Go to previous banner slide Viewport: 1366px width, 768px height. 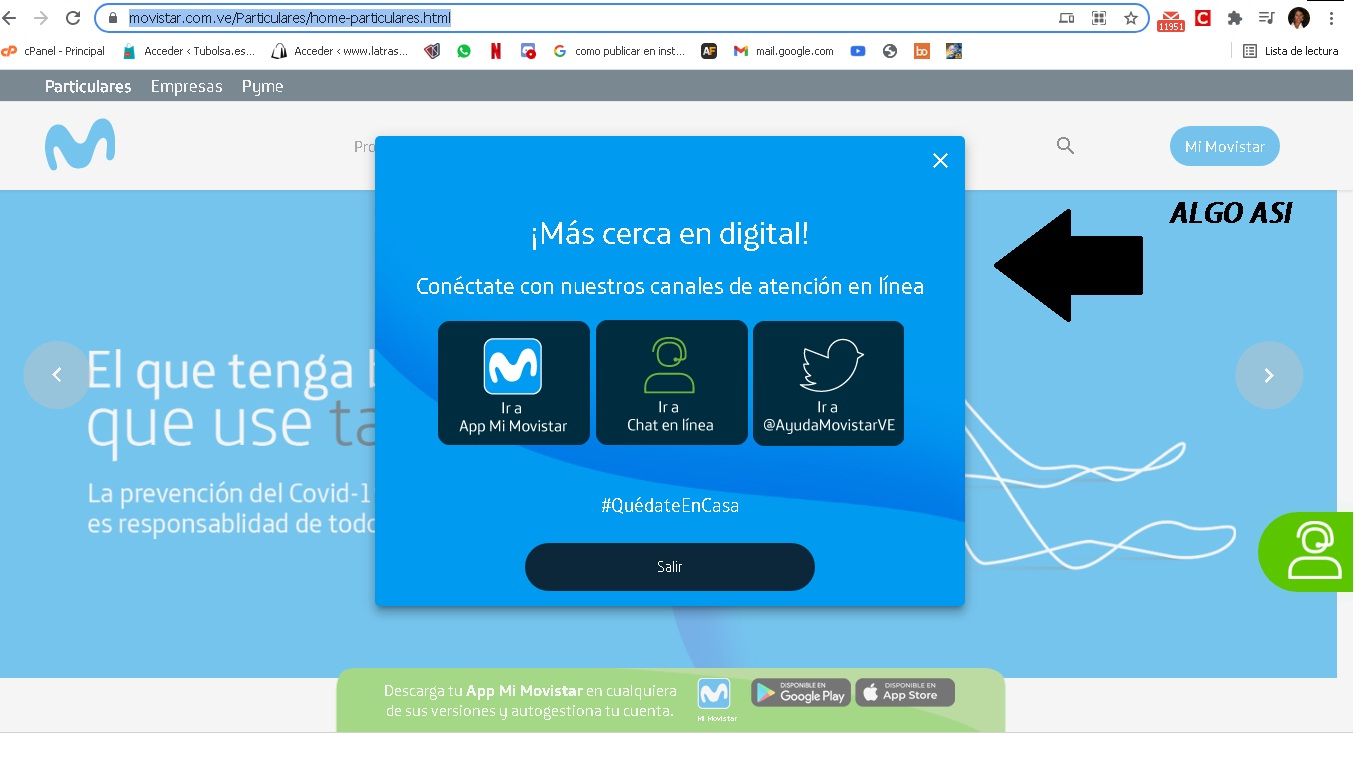pos(57,375)
